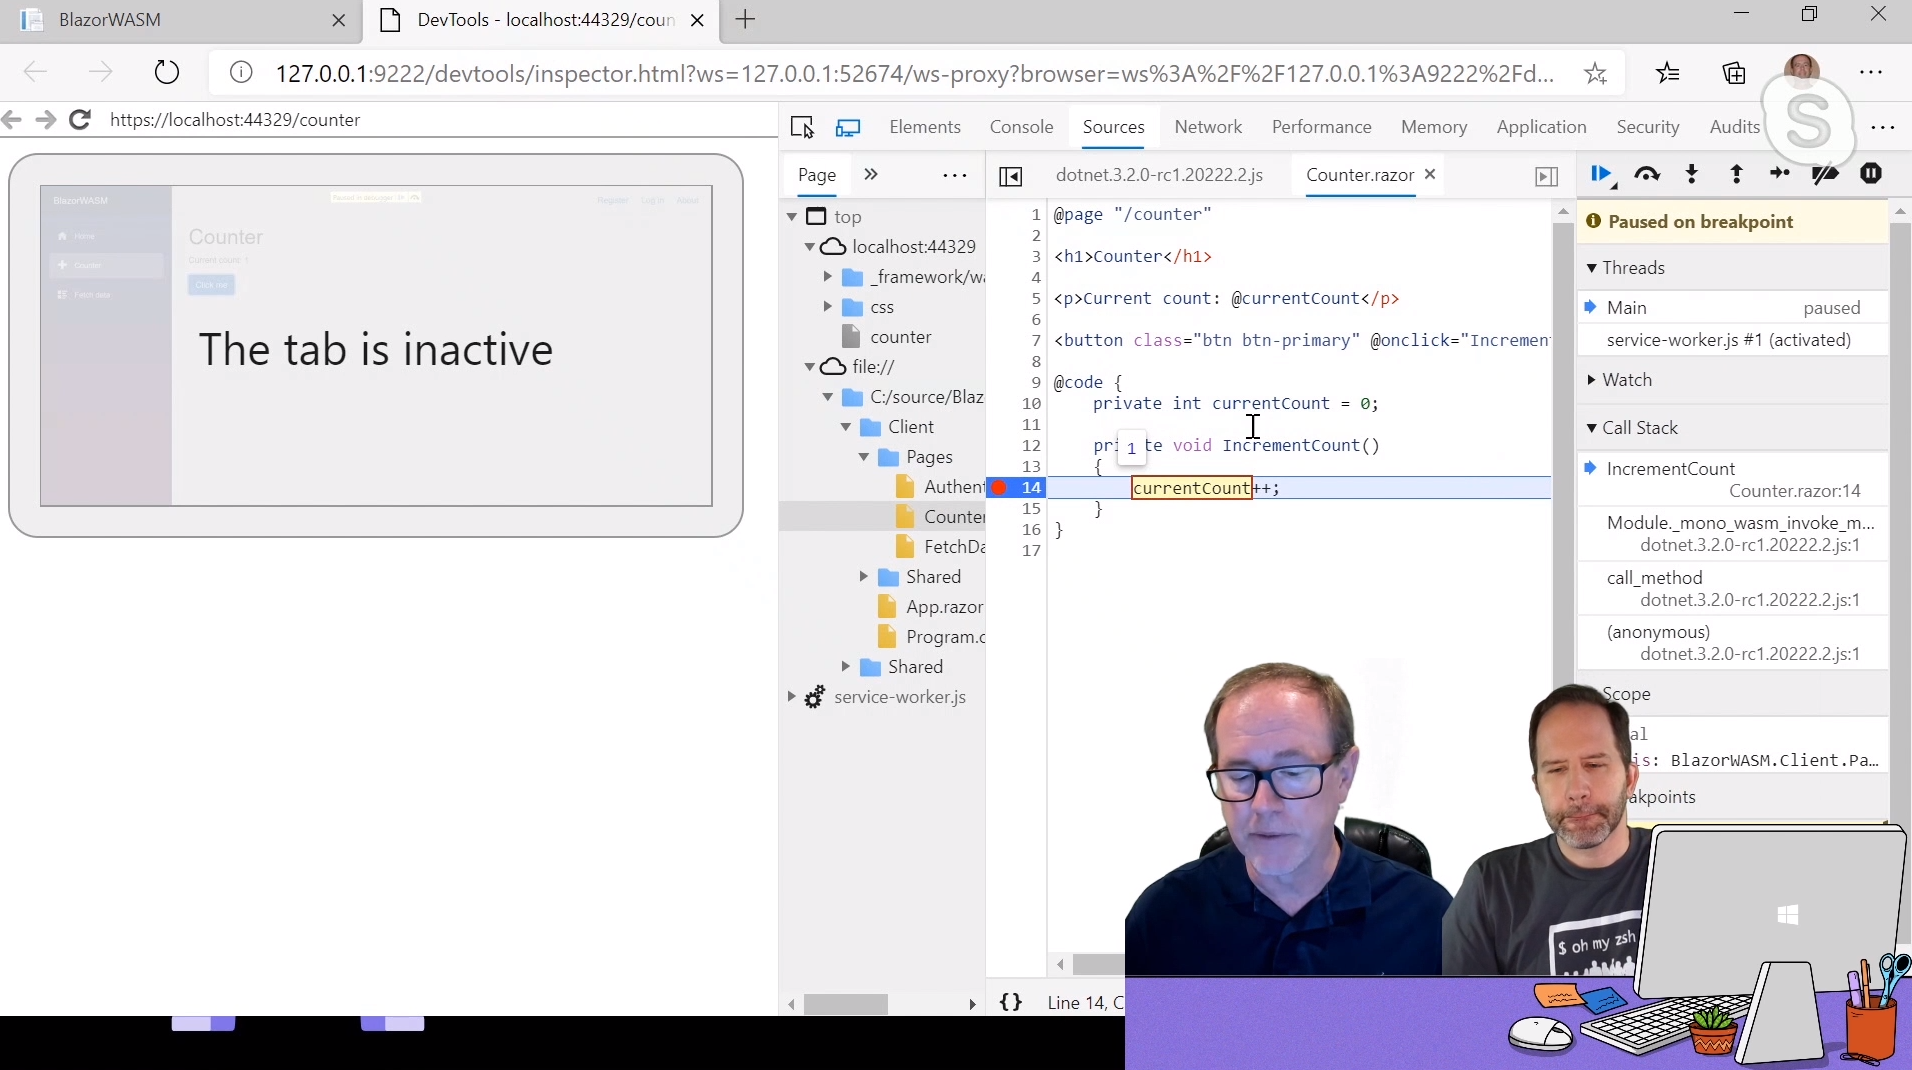Screen dimensions: 1912x1070
Task: Close the Counter.razor editor tab
Action: (1430, 174)
